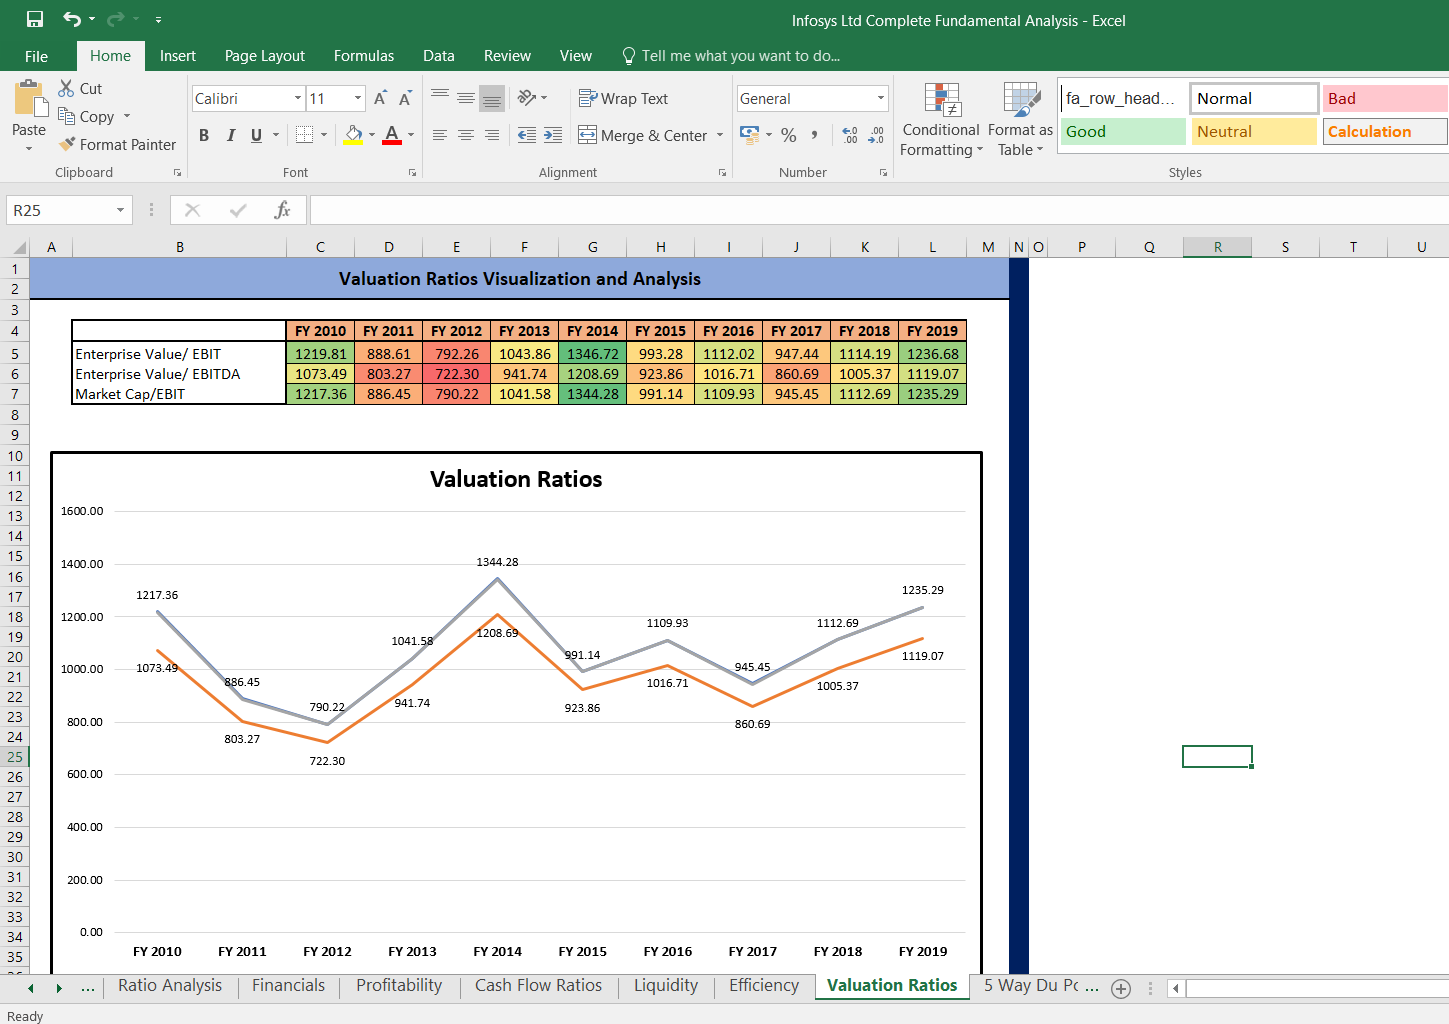
Task: Click the Undo arrow icon
Action: click(x=72, y=19)
